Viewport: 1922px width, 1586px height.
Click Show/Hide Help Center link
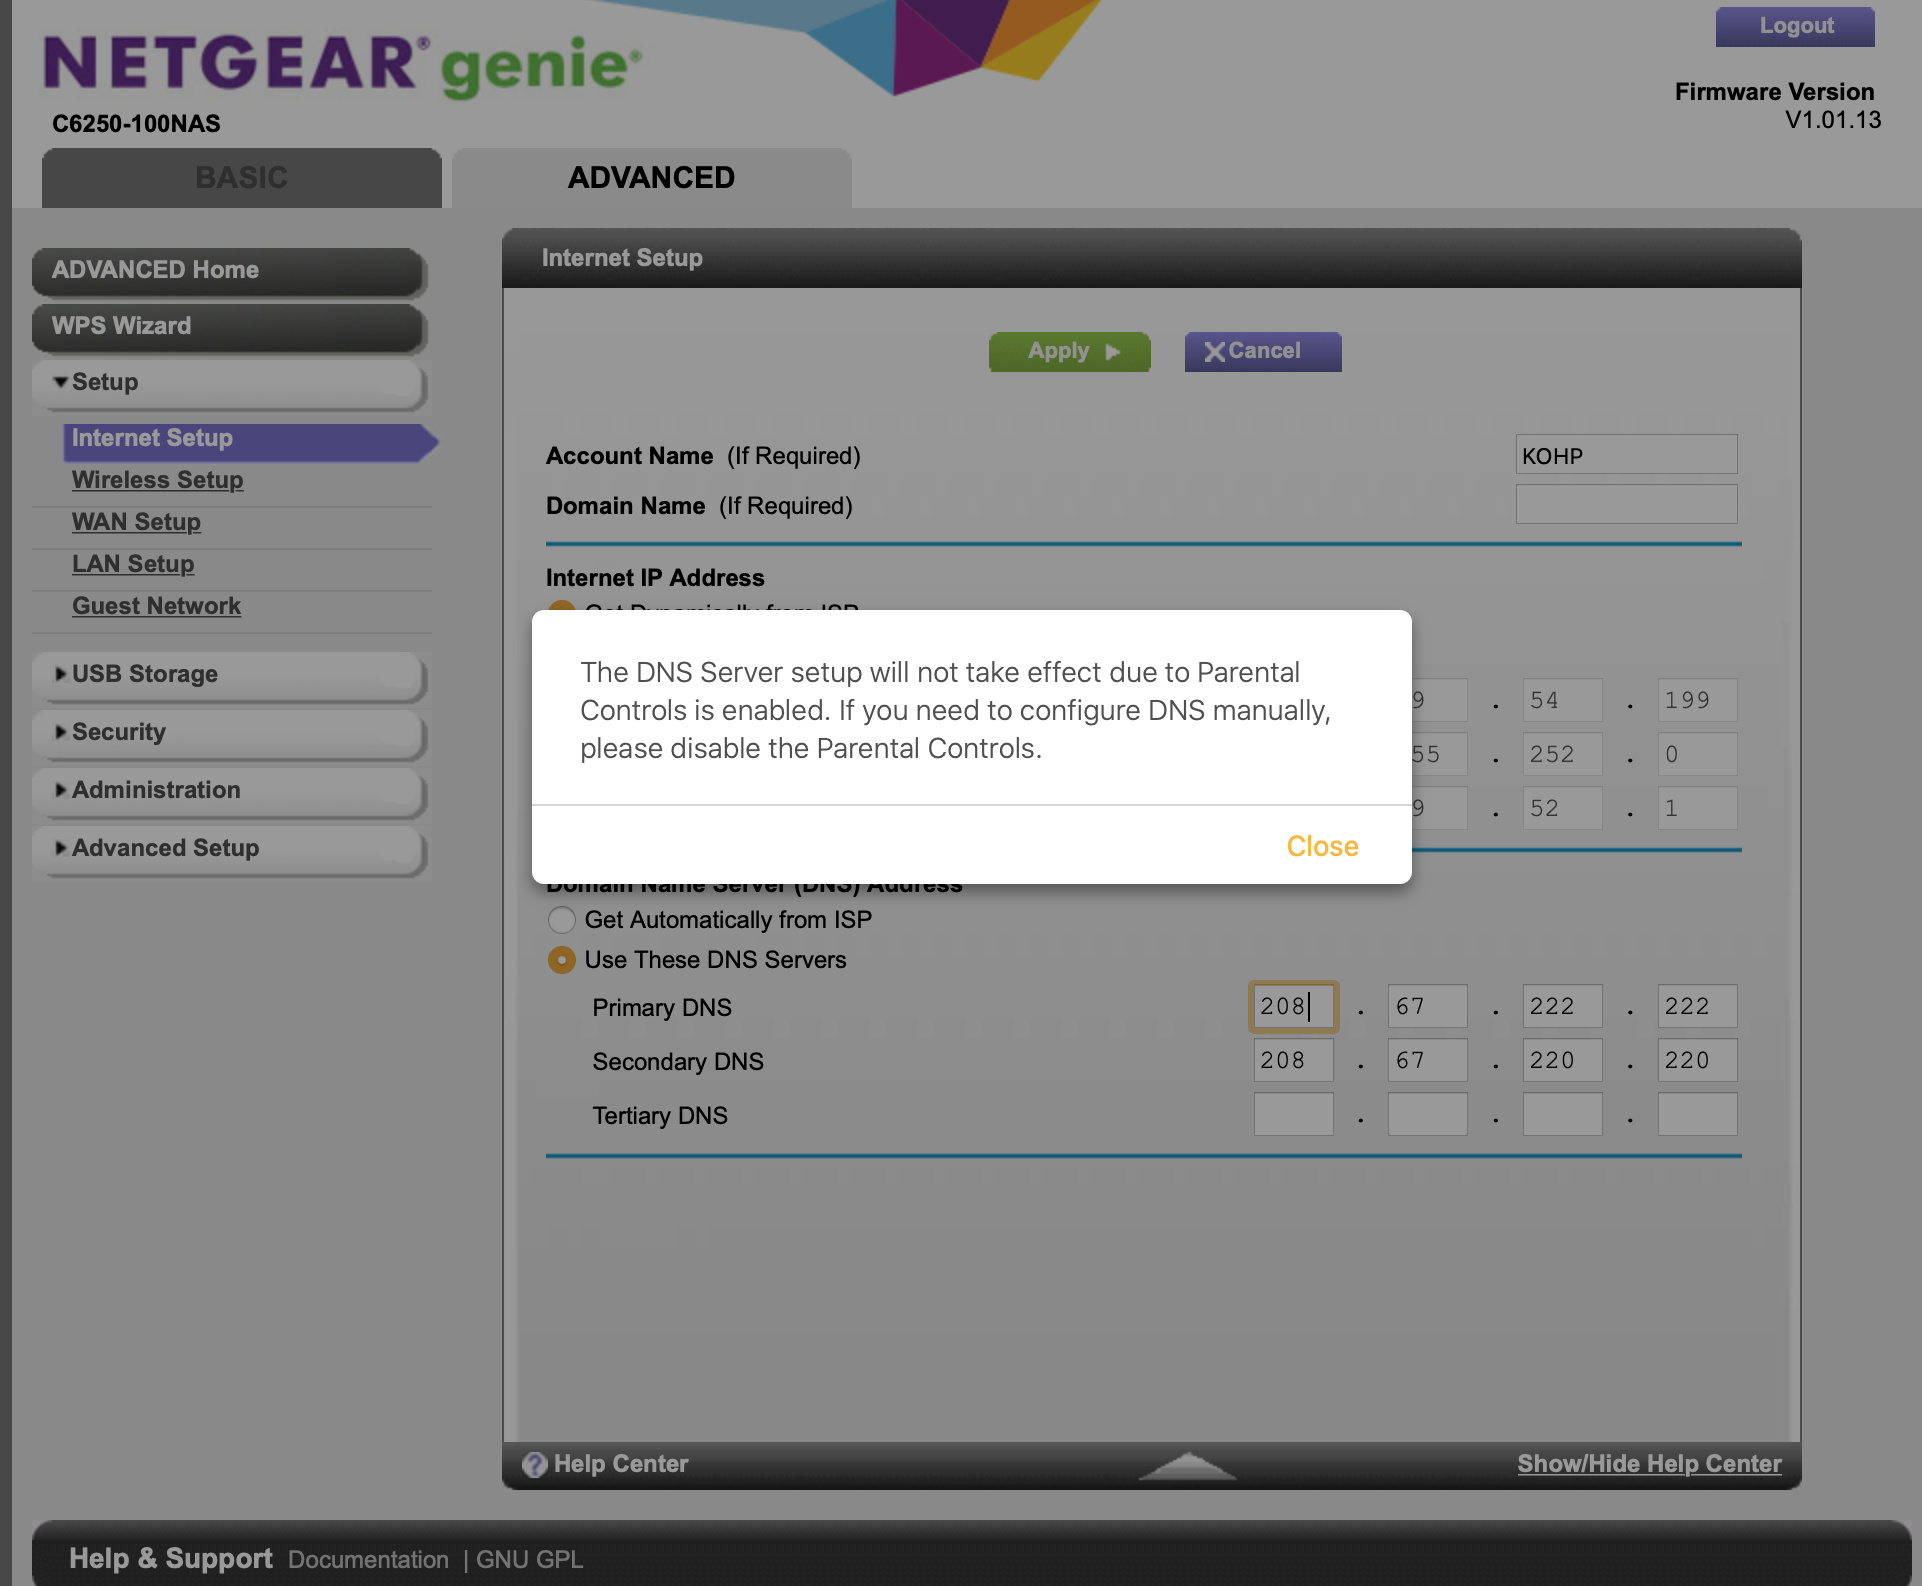click(1649, 1464)
